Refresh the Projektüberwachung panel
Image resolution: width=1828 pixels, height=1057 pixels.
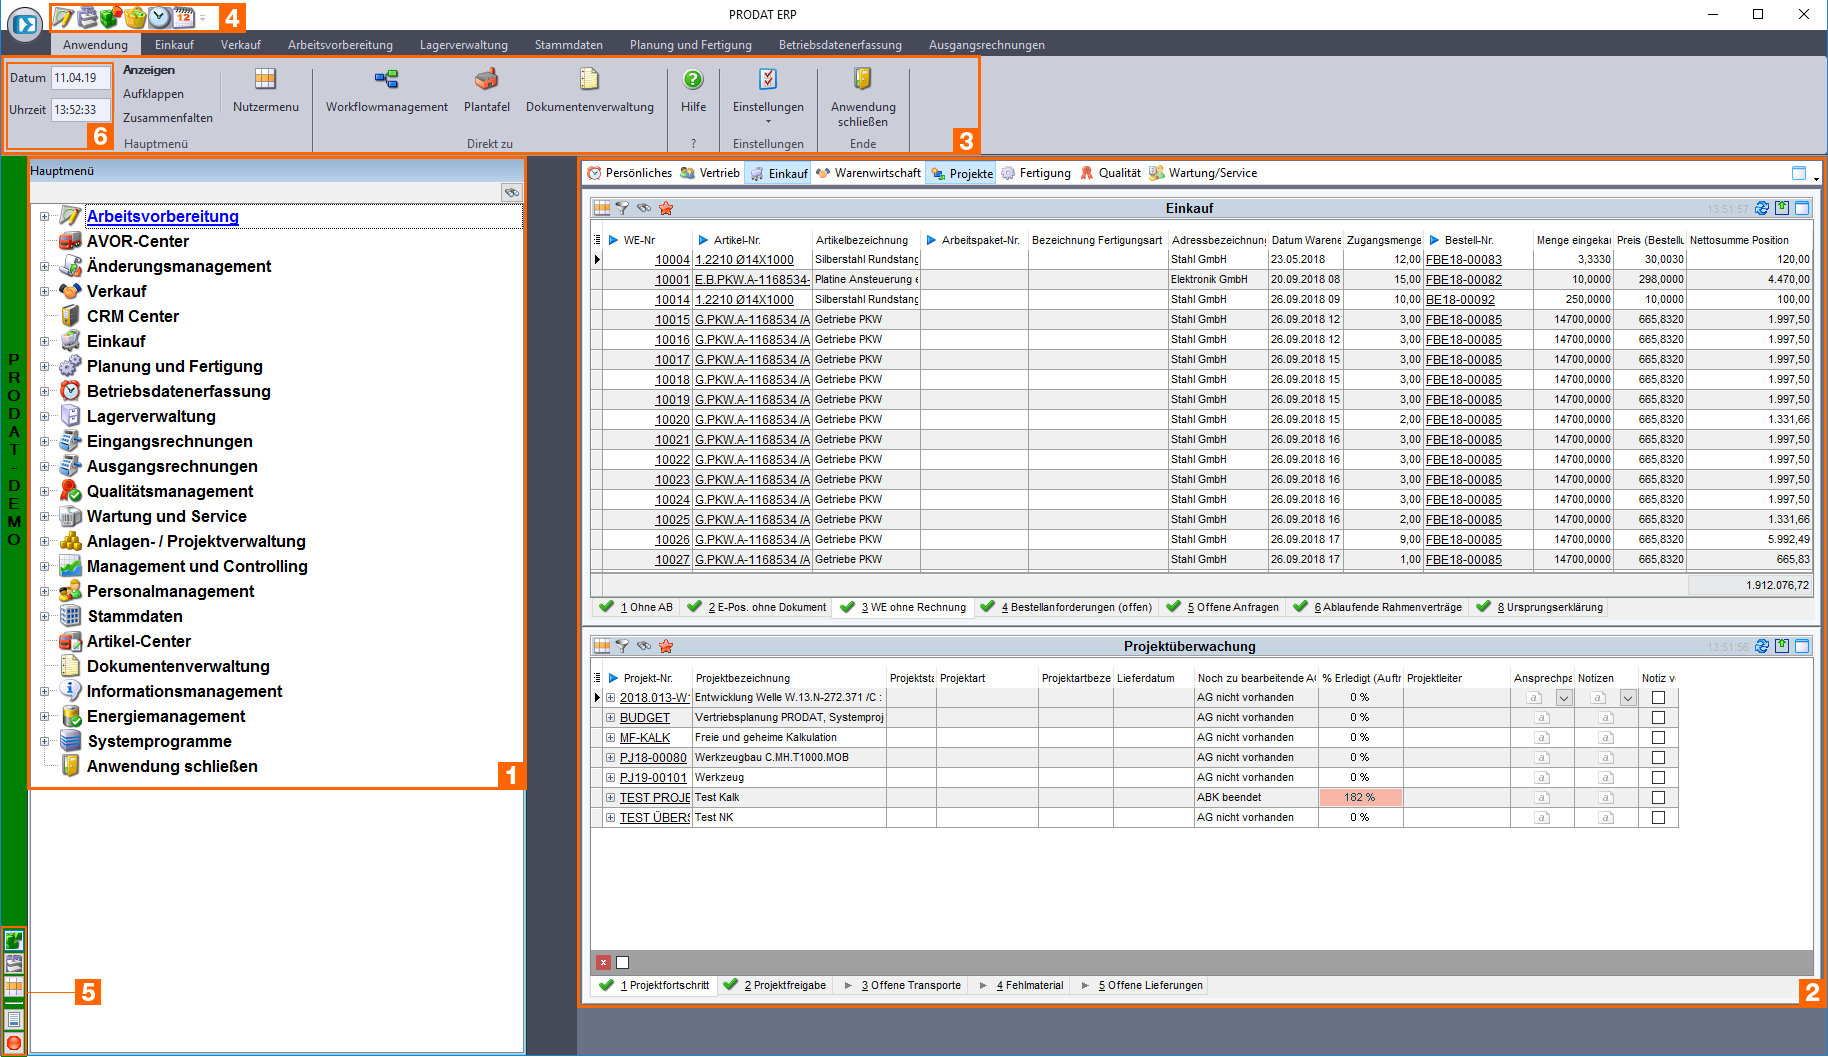tap(1762, 646)
